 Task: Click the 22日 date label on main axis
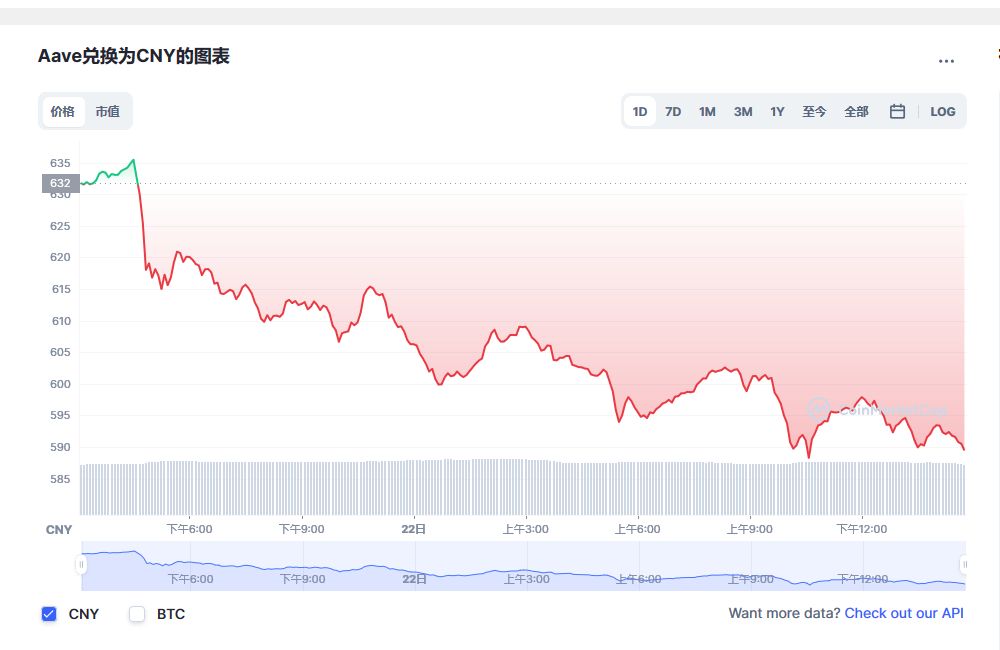point(414,529)
